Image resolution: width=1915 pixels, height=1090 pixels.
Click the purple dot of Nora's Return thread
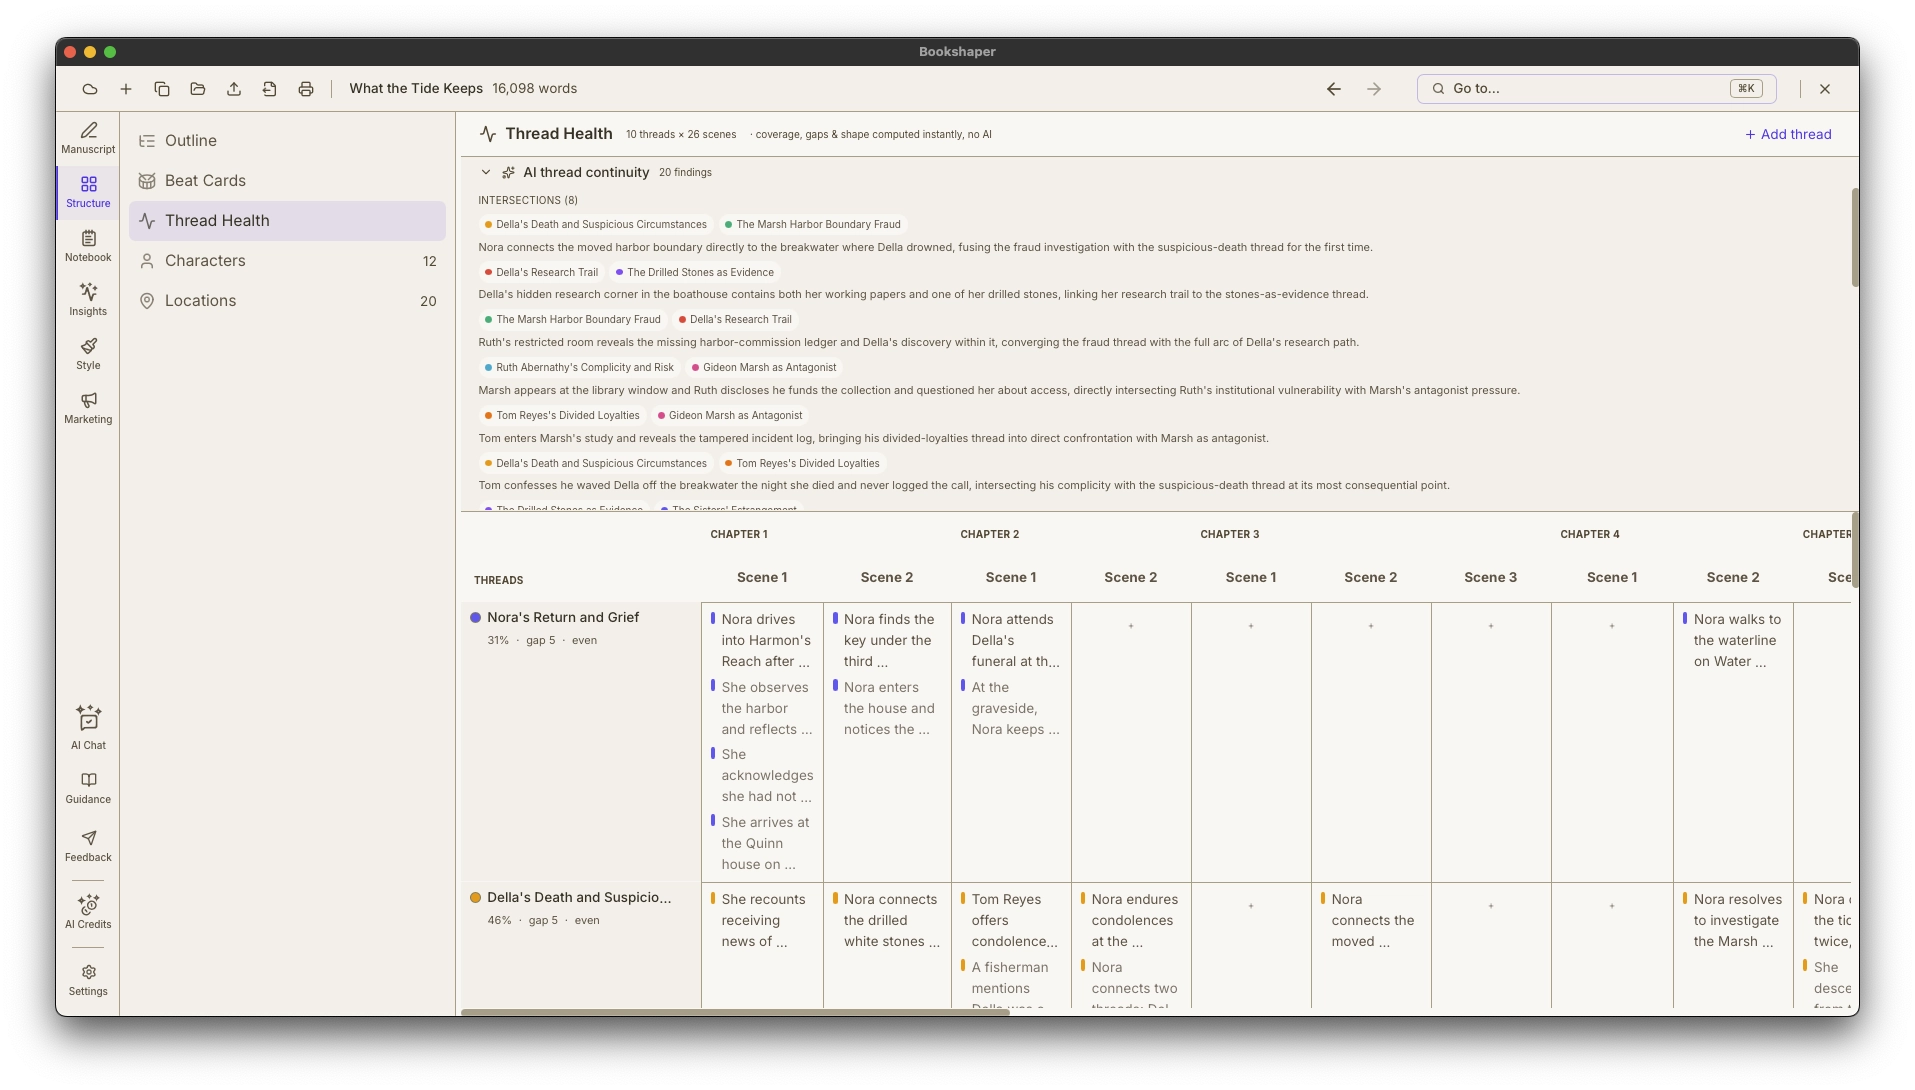pos(476,618)
